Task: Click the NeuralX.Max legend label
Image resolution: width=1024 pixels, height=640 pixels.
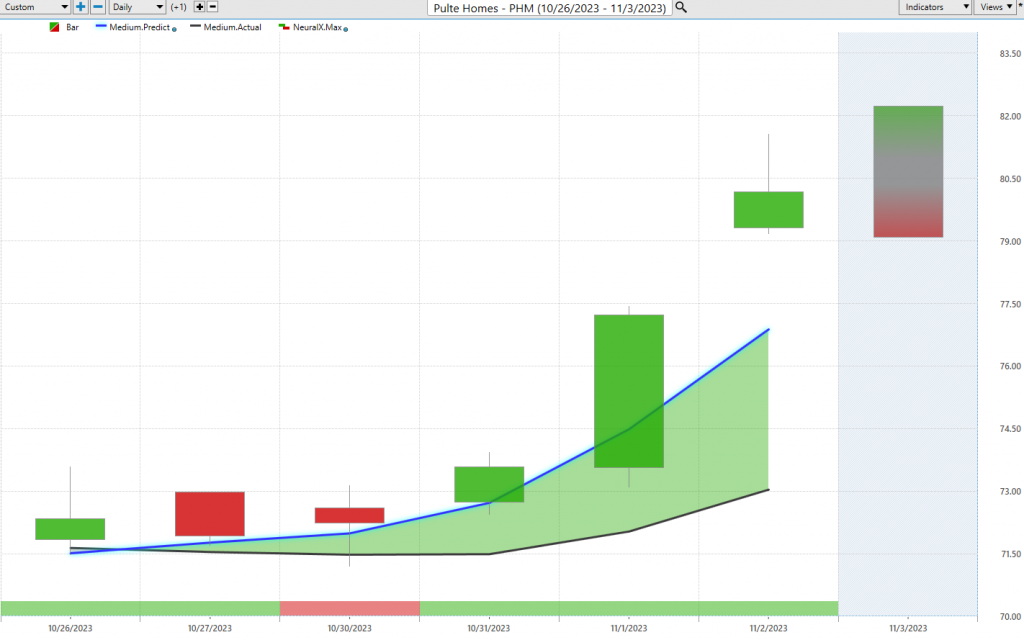Action: 317,27
